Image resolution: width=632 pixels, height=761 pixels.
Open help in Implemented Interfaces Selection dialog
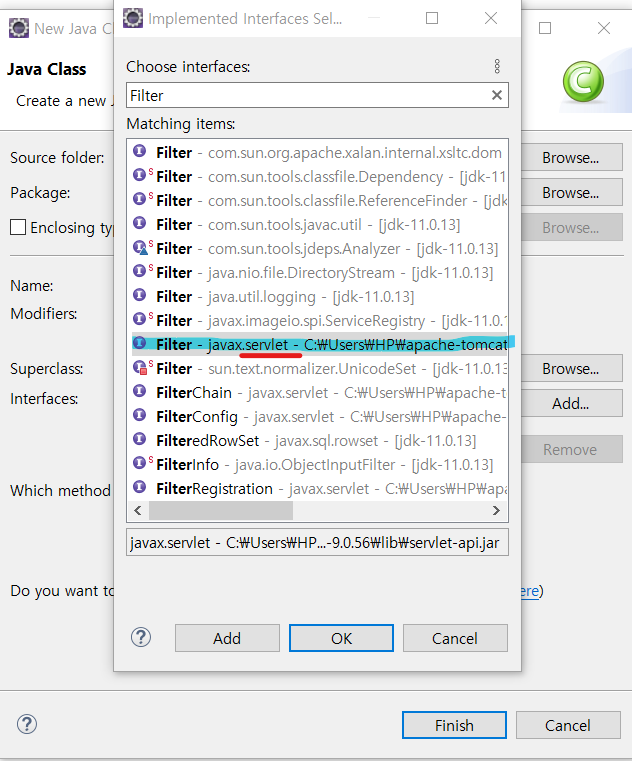tap(141, 637)
